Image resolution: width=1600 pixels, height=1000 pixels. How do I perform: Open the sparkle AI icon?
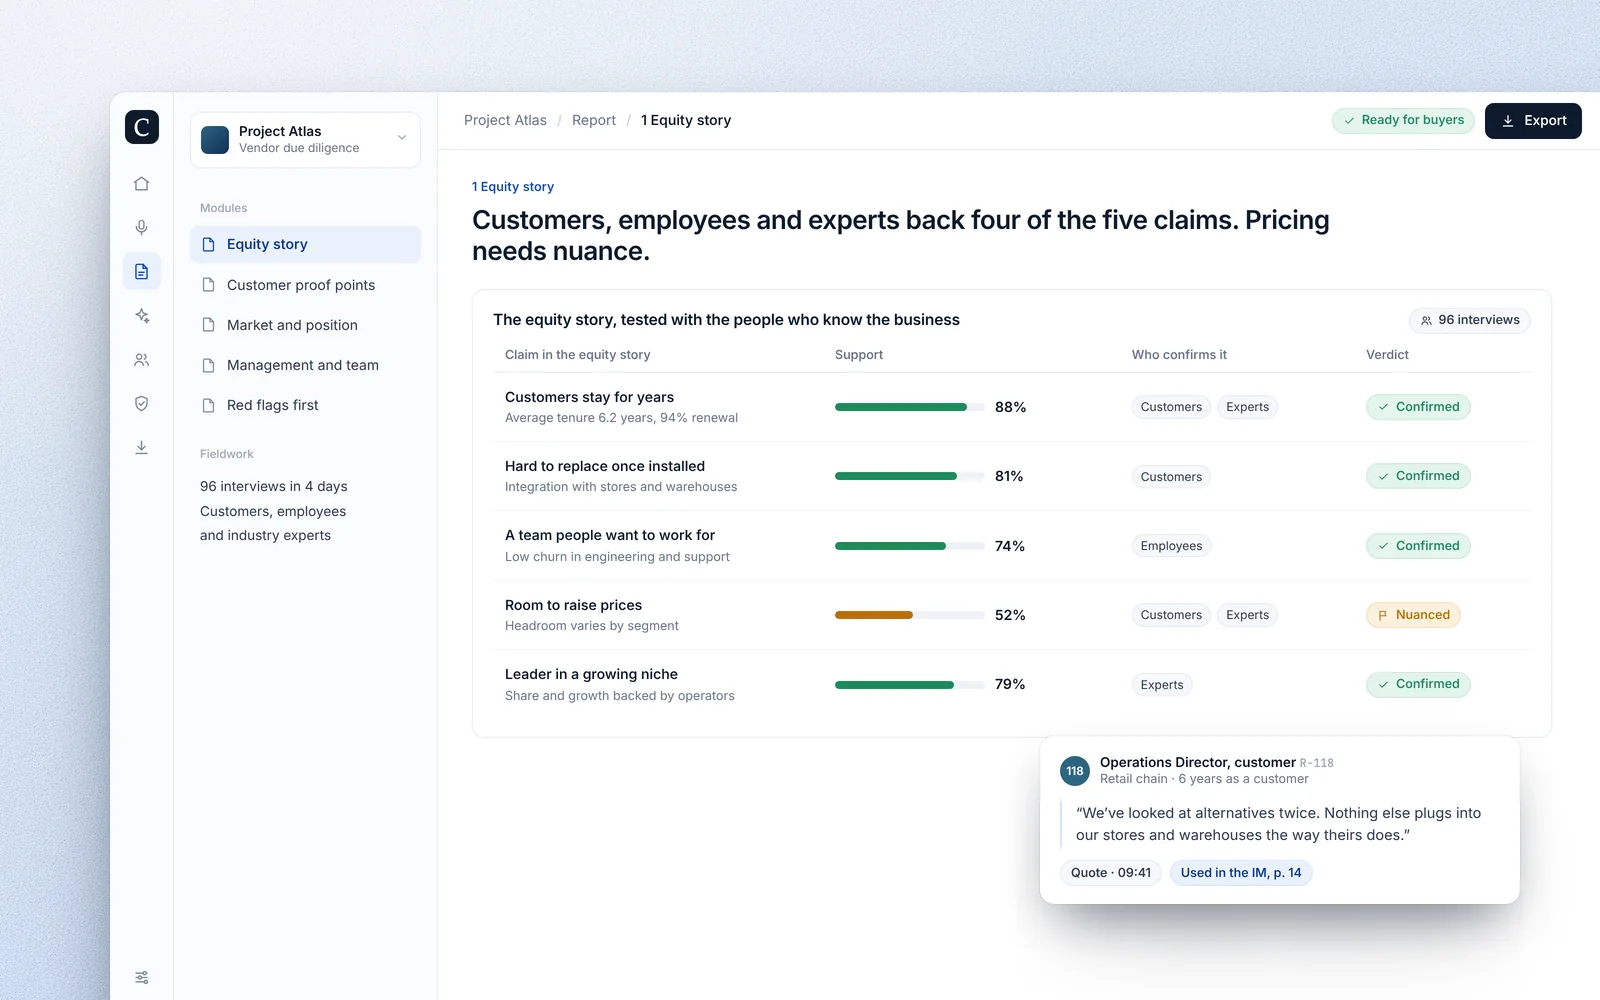142,316
